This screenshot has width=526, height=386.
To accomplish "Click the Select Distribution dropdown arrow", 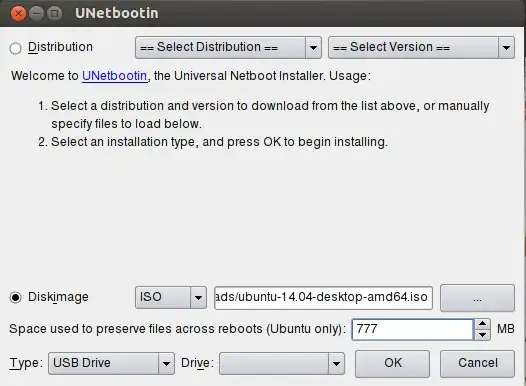I will point(313,48).
